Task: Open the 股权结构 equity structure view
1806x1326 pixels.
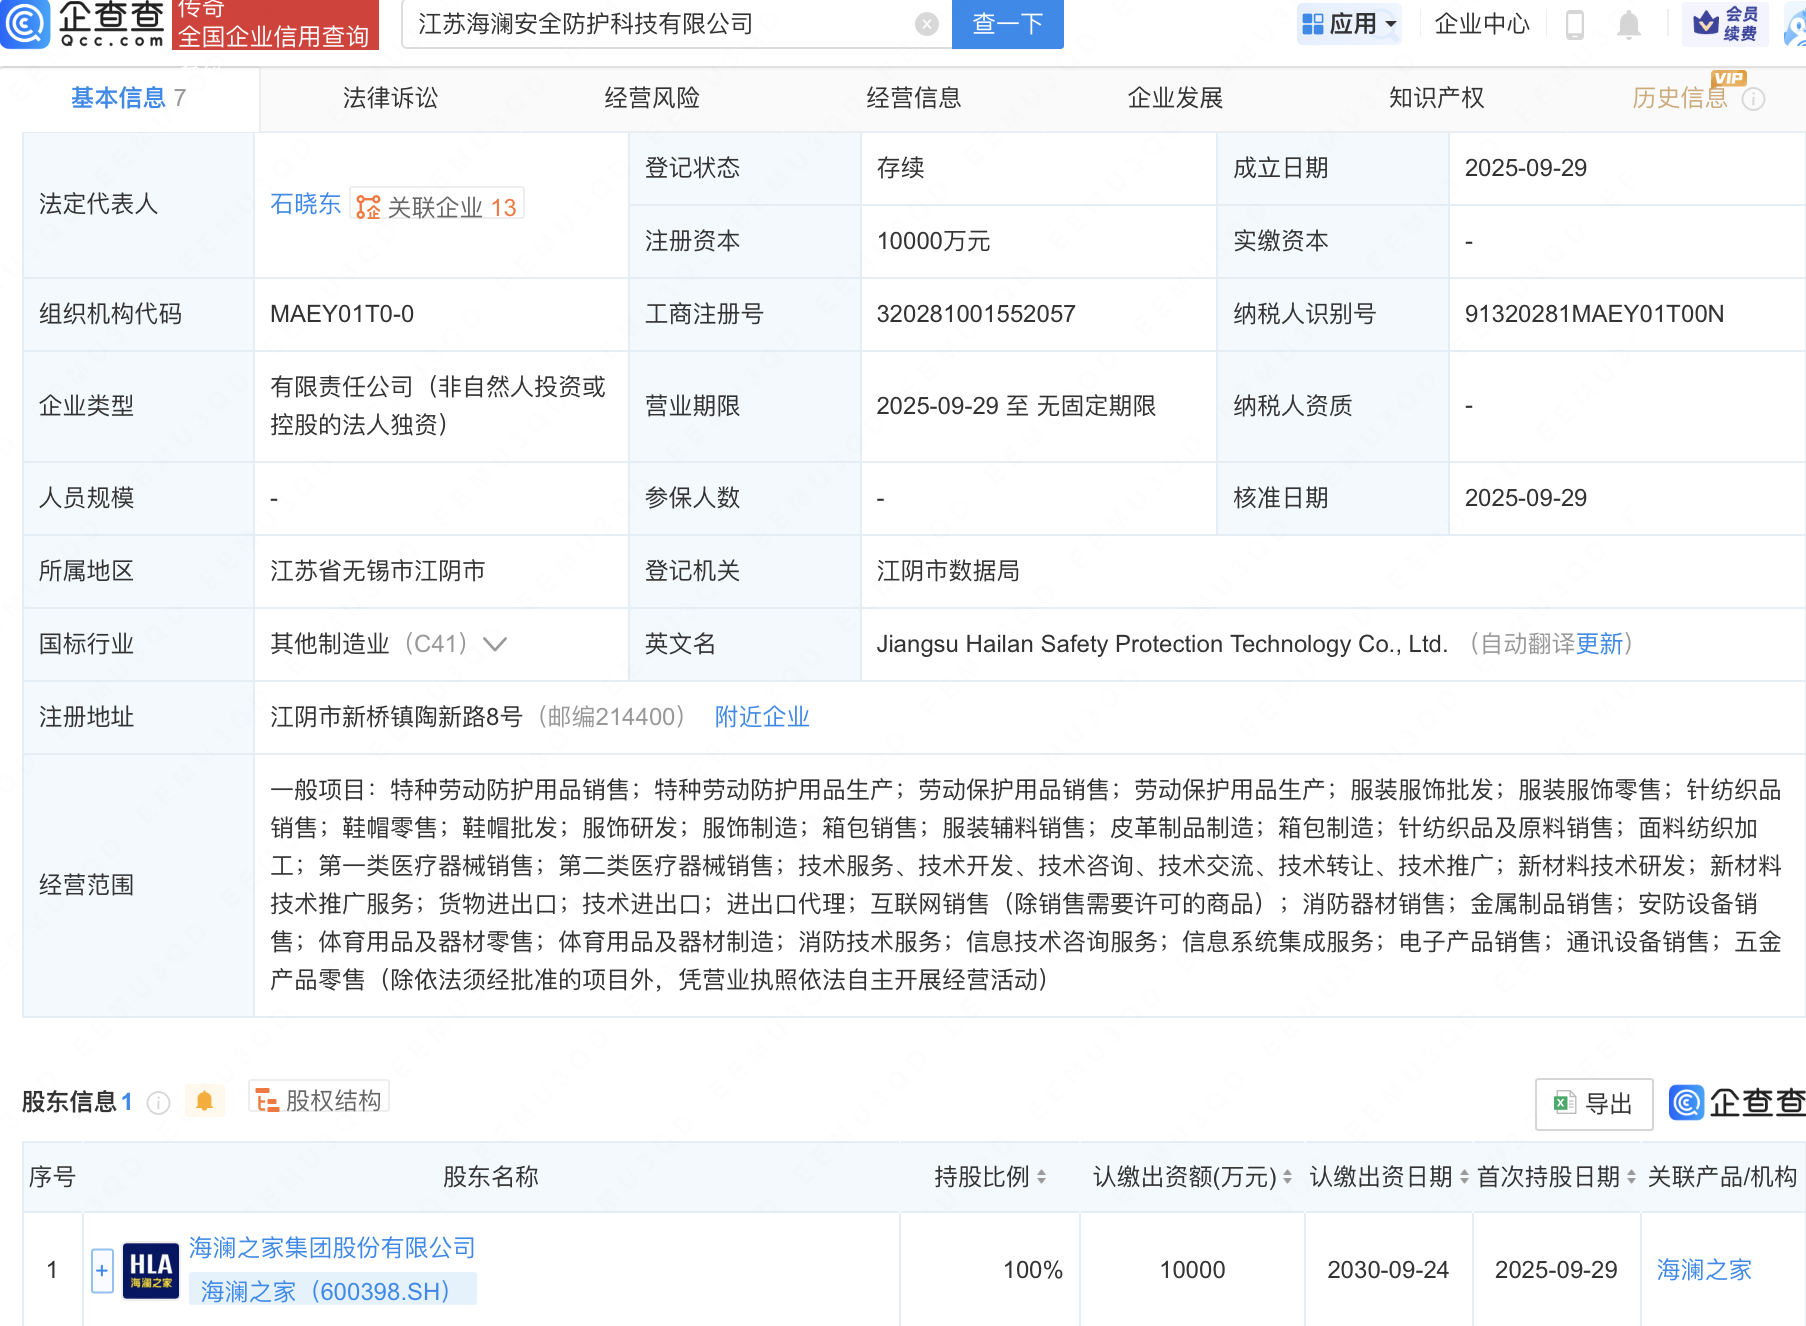Action: [x=319, y=1101]
